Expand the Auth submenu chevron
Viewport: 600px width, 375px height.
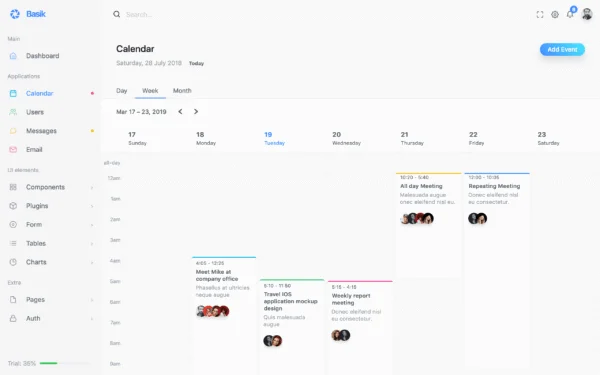[92, 319]
